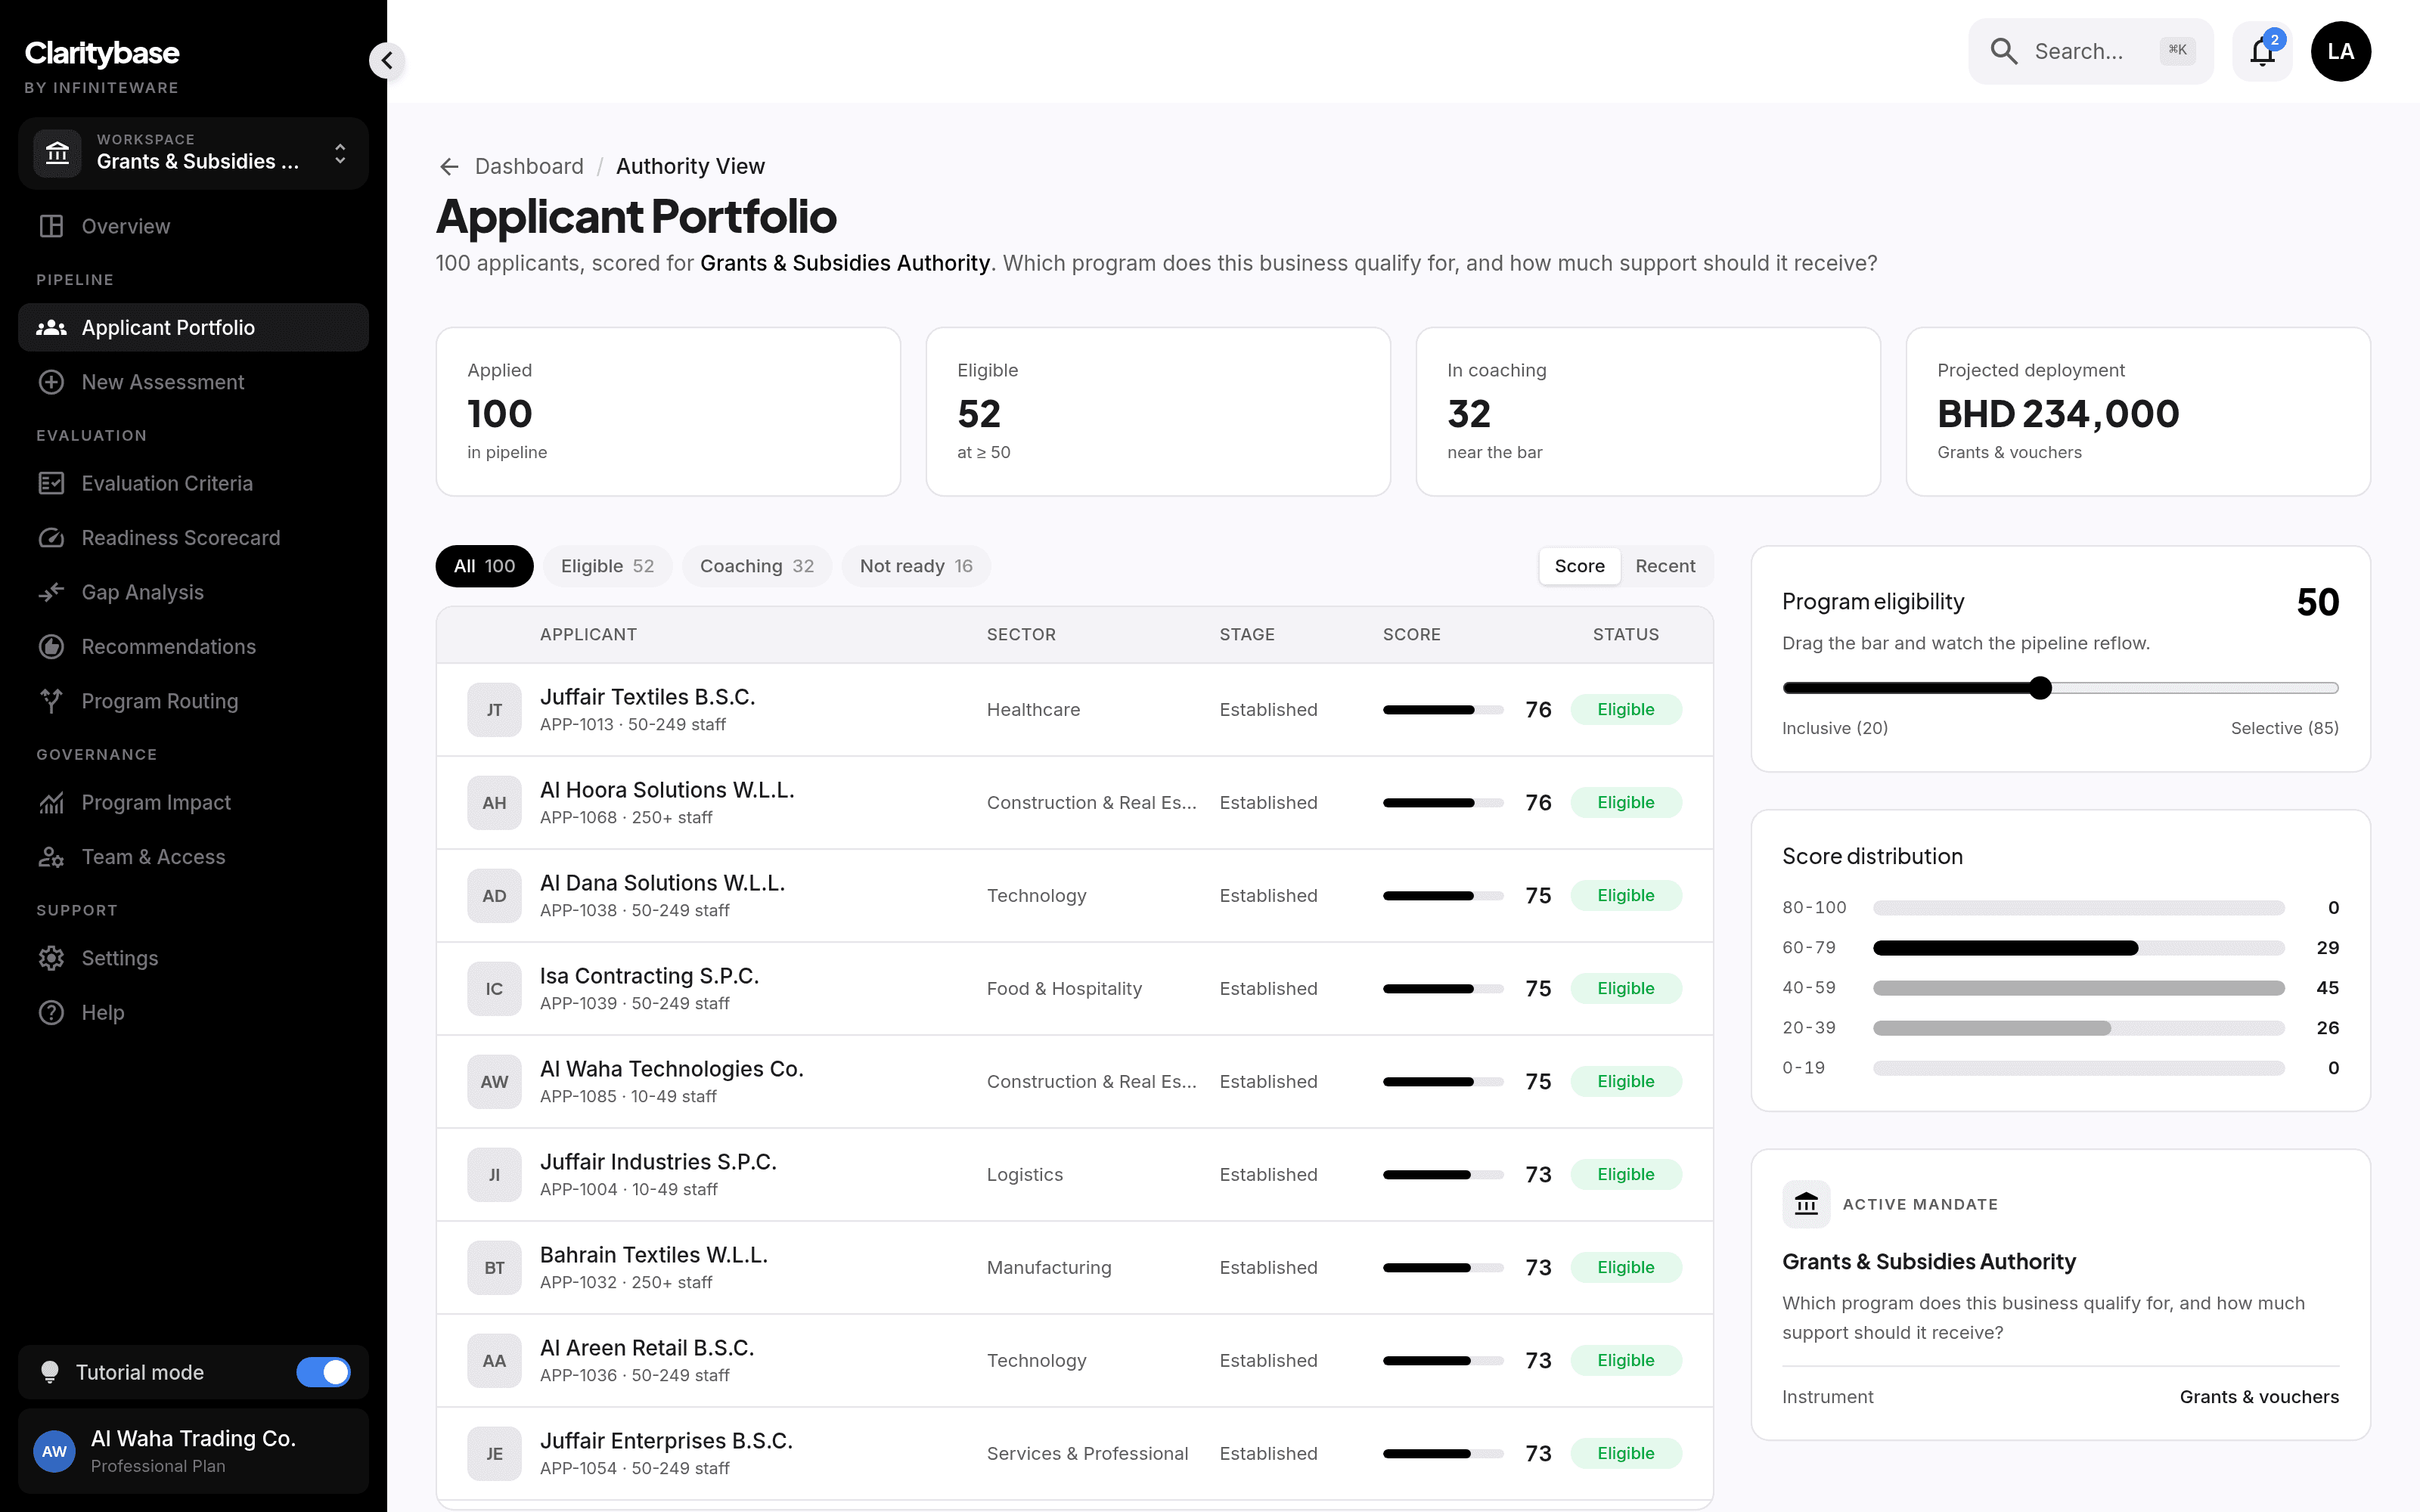Open the LA user avatar menu
This screenshot has height=1512, width=2420.
(2340, 51)
